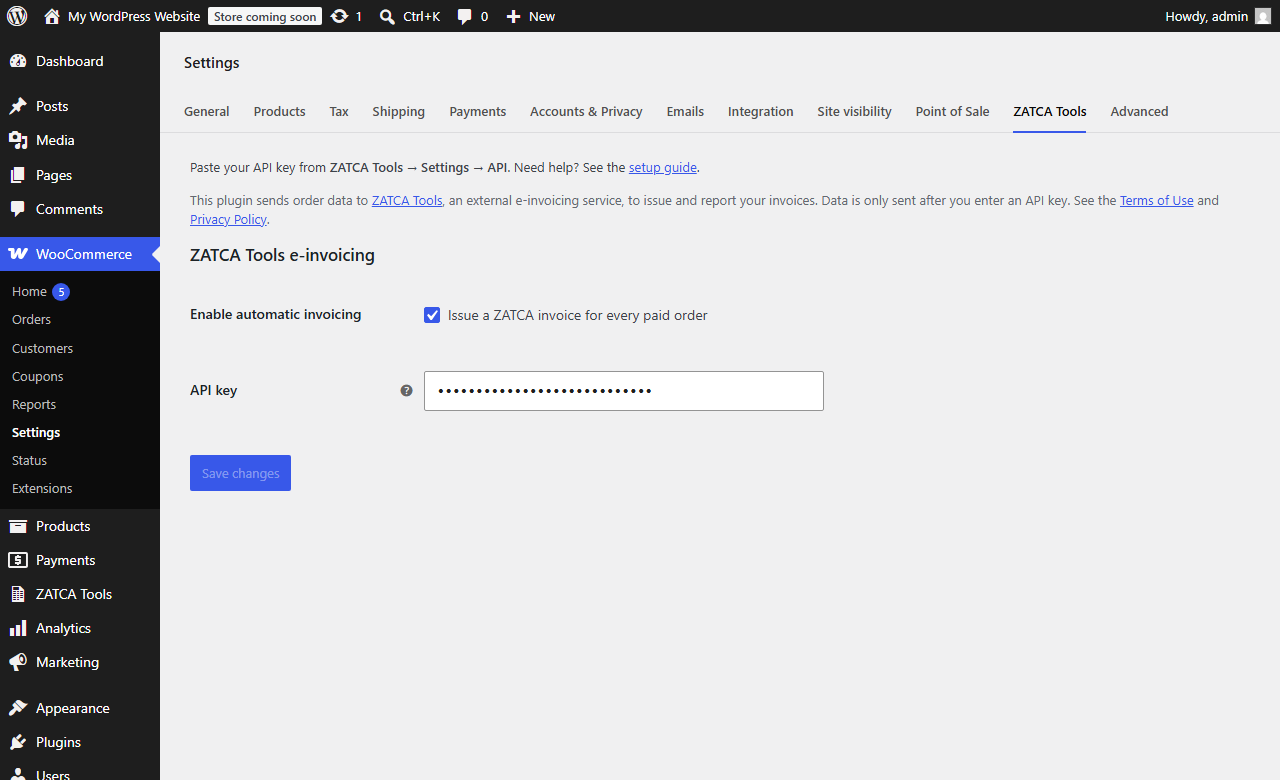Open WooCommerce Home submenu item
The image size is (1280, 780).
click(x=29, y=291)
